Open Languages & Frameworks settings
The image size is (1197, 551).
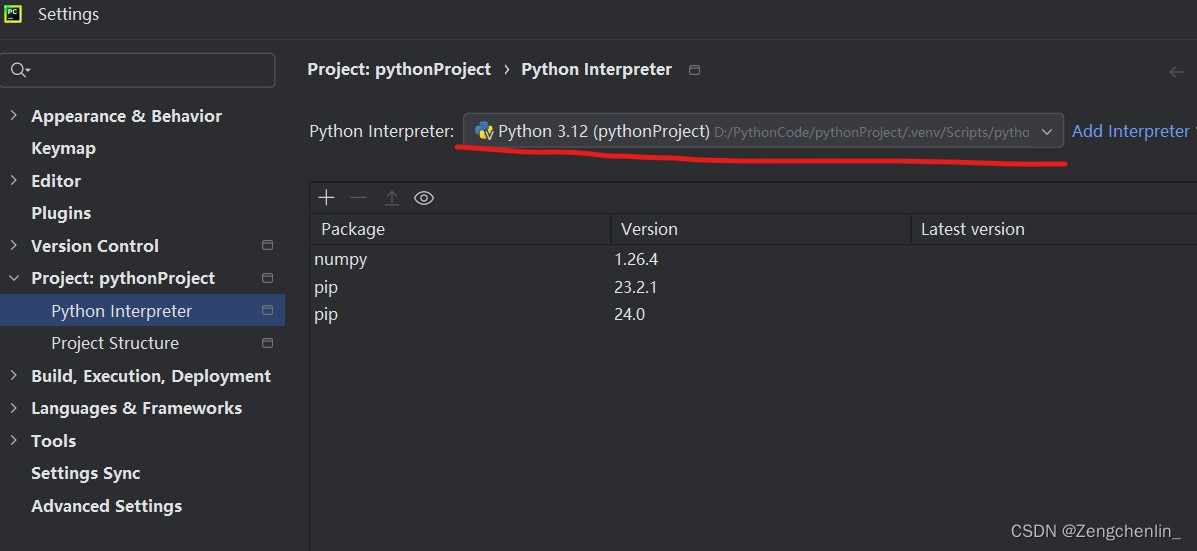tap(137, 408)
